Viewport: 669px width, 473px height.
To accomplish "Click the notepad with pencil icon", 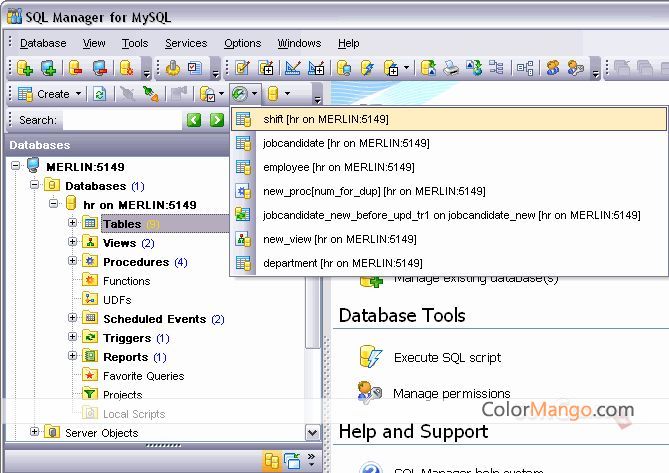I will [x=242, y=68].
